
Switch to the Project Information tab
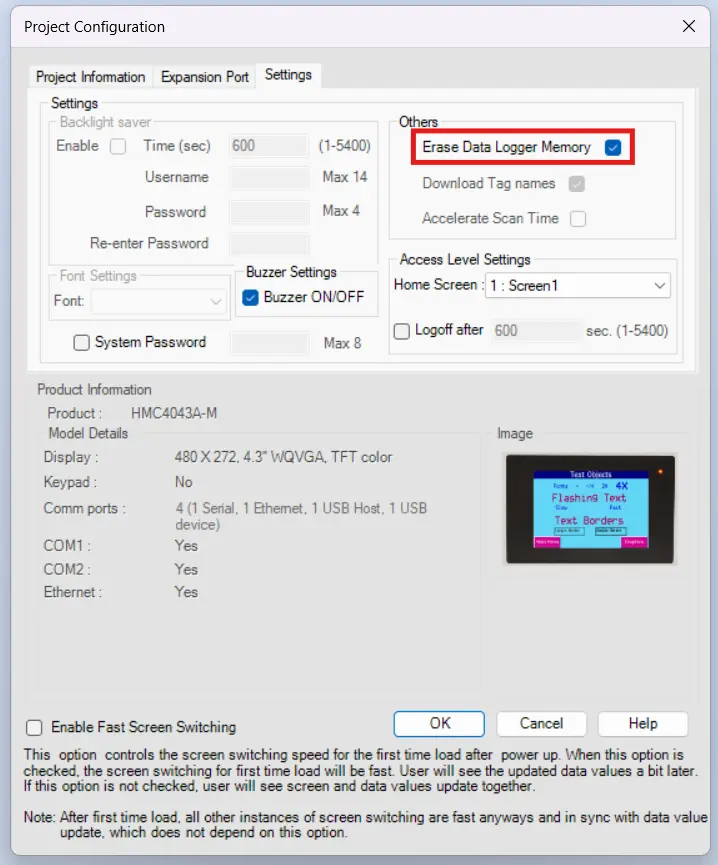(x=90, y=77)
